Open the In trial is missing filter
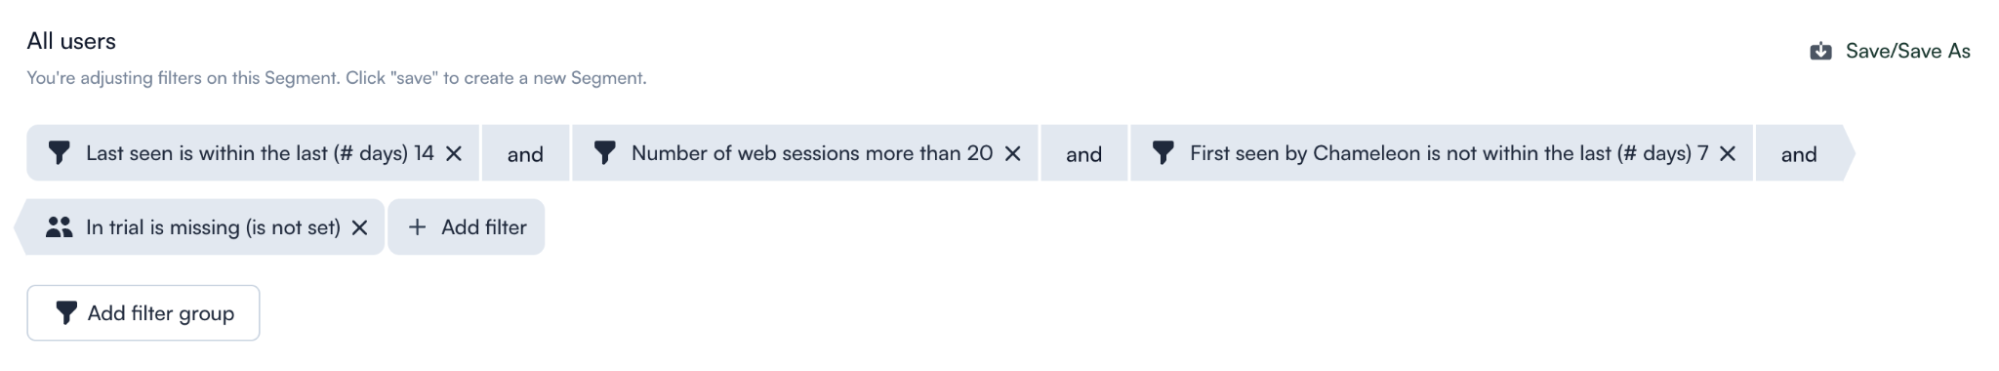This screenshot has width=1999, height=371. click(213, 227)
